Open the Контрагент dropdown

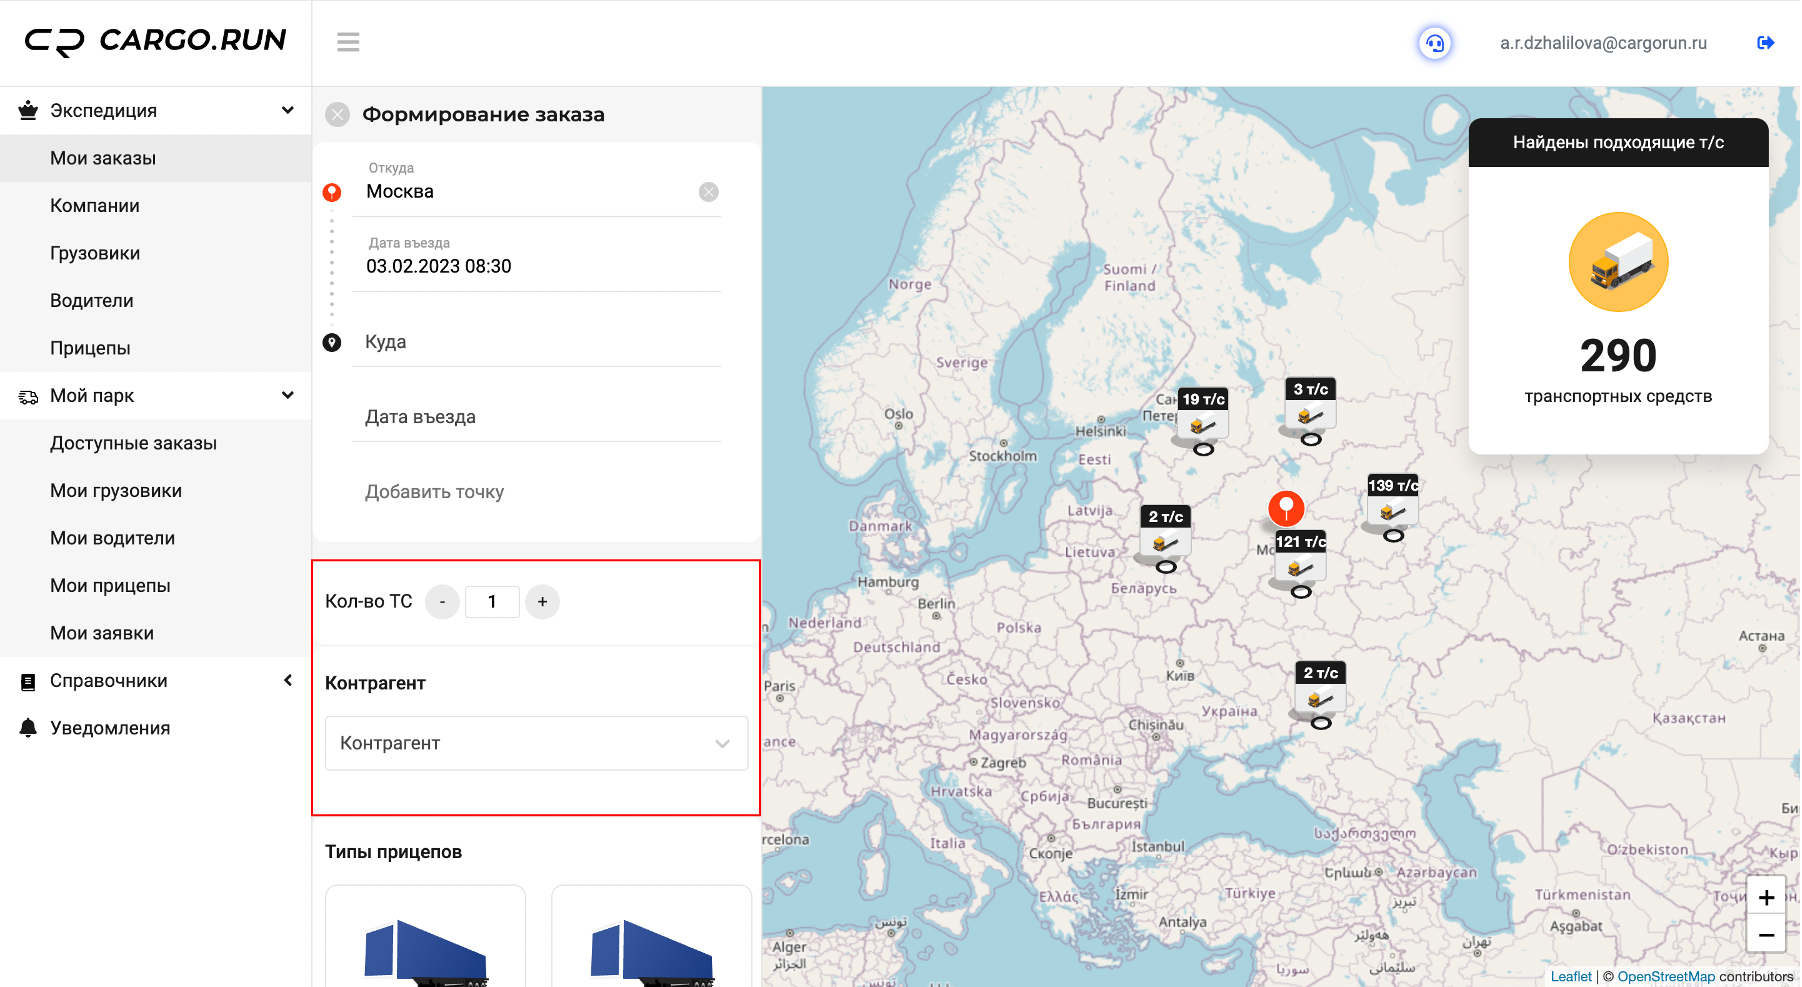point(536,743)
